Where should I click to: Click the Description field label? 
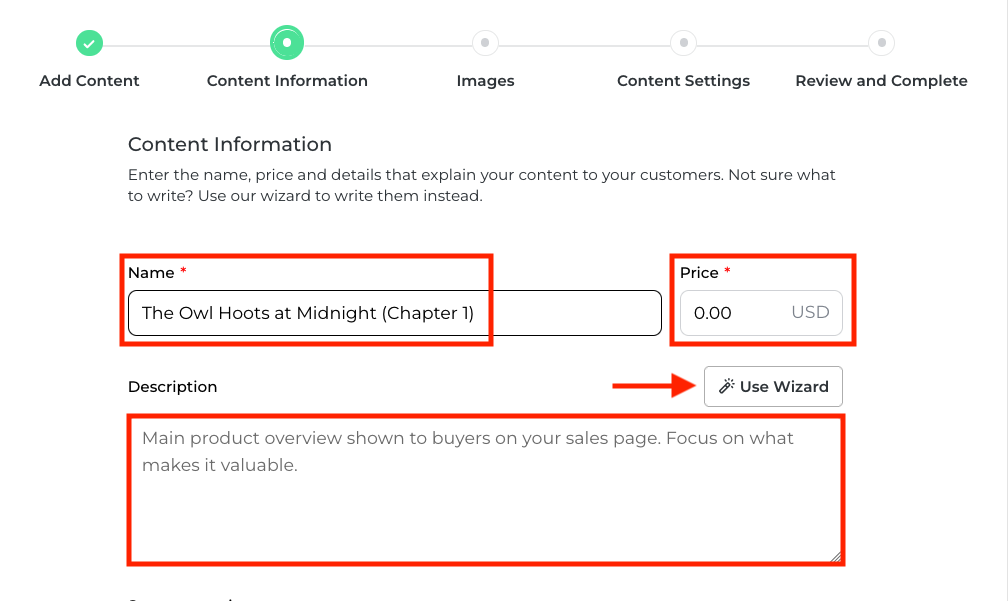[x=172, y=387]
